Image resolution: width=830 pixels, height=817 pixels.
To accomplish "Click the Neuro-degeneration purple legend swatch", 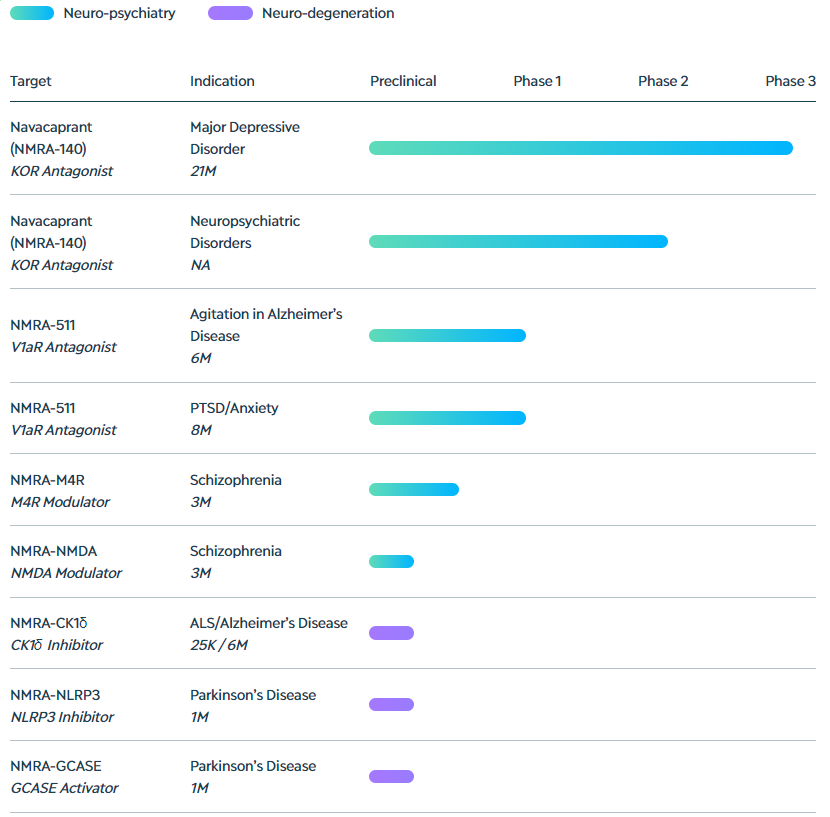I will coord(230,14).
